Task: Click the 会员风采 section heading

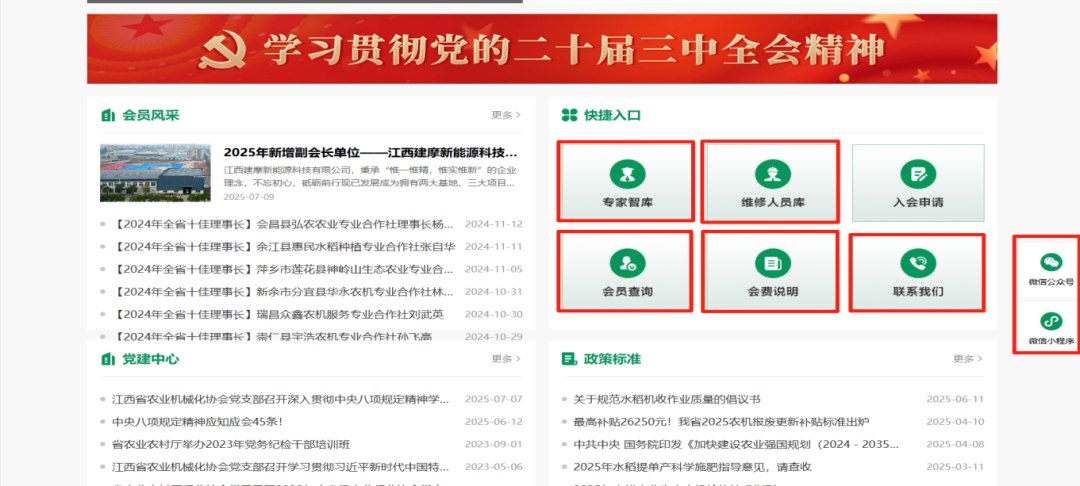Action: (x=150, y=115)
